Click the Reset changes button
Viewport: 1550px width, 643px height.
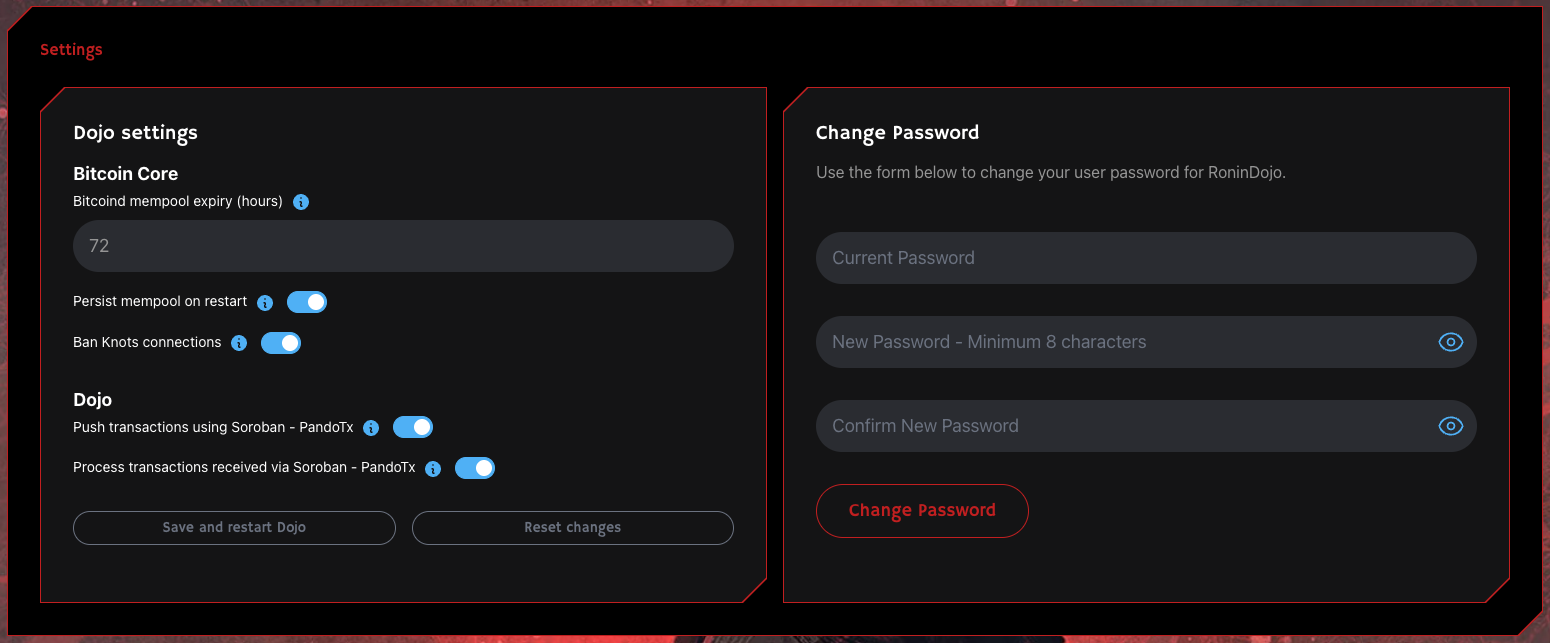(x=573, y=528)
